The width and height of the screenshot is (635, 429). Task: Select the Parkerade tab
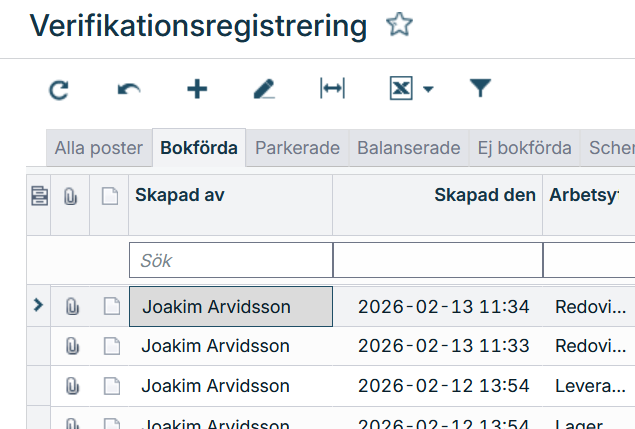(x=298, y=148)
